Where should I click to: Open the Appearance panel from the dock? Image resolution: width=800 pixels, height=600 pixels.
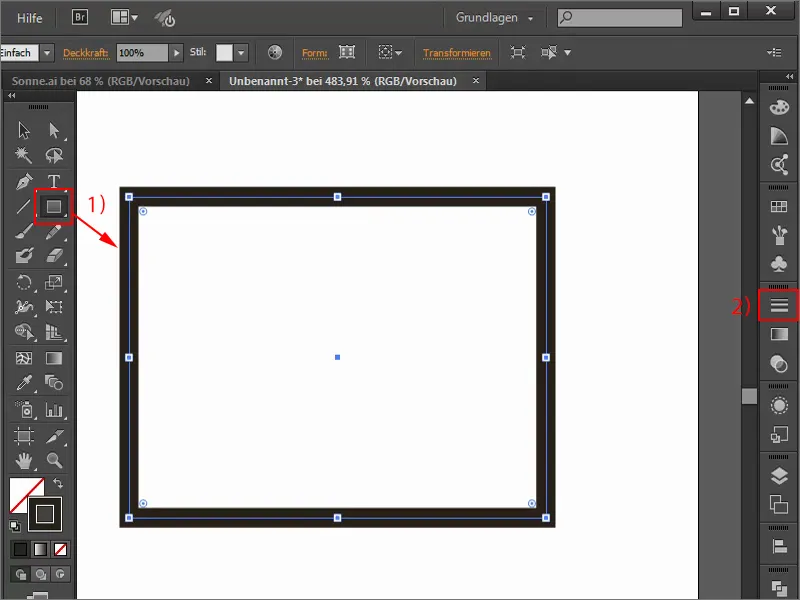pos(780,307)
